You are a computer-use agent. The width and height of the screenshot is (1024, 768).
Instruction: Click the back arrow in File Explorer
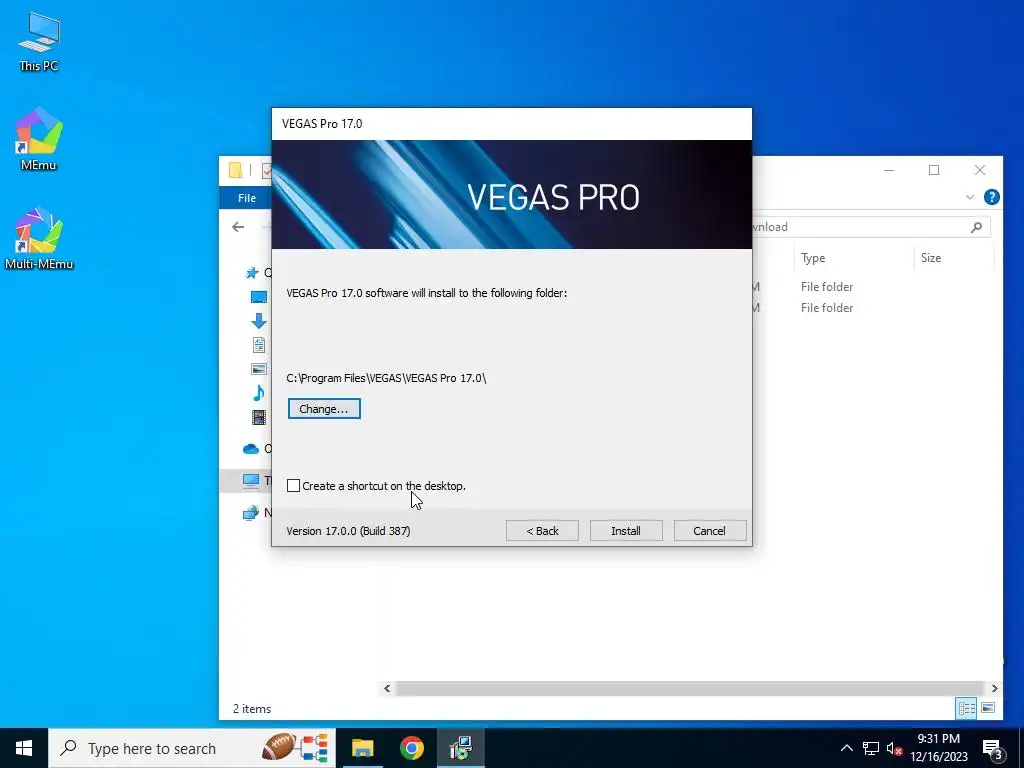tap(238, 227)
